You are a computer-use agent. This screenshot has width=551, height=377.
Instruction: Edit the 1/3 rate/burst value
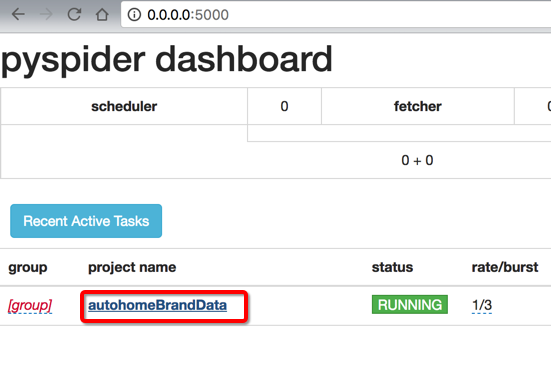pos(482,305)
